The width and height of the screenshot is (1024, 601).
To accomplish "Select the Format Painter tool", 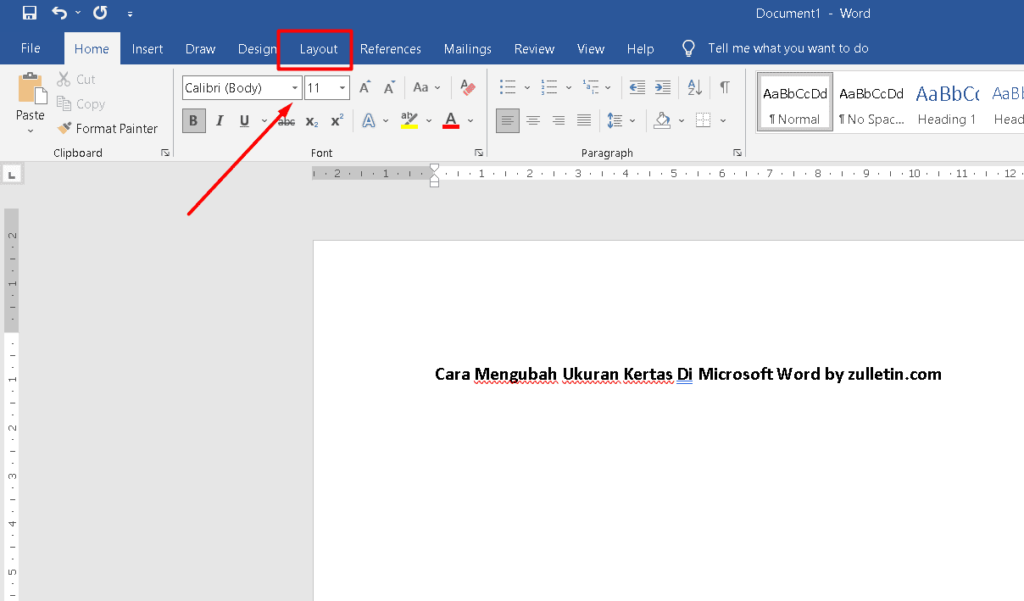I will (107, 128).
